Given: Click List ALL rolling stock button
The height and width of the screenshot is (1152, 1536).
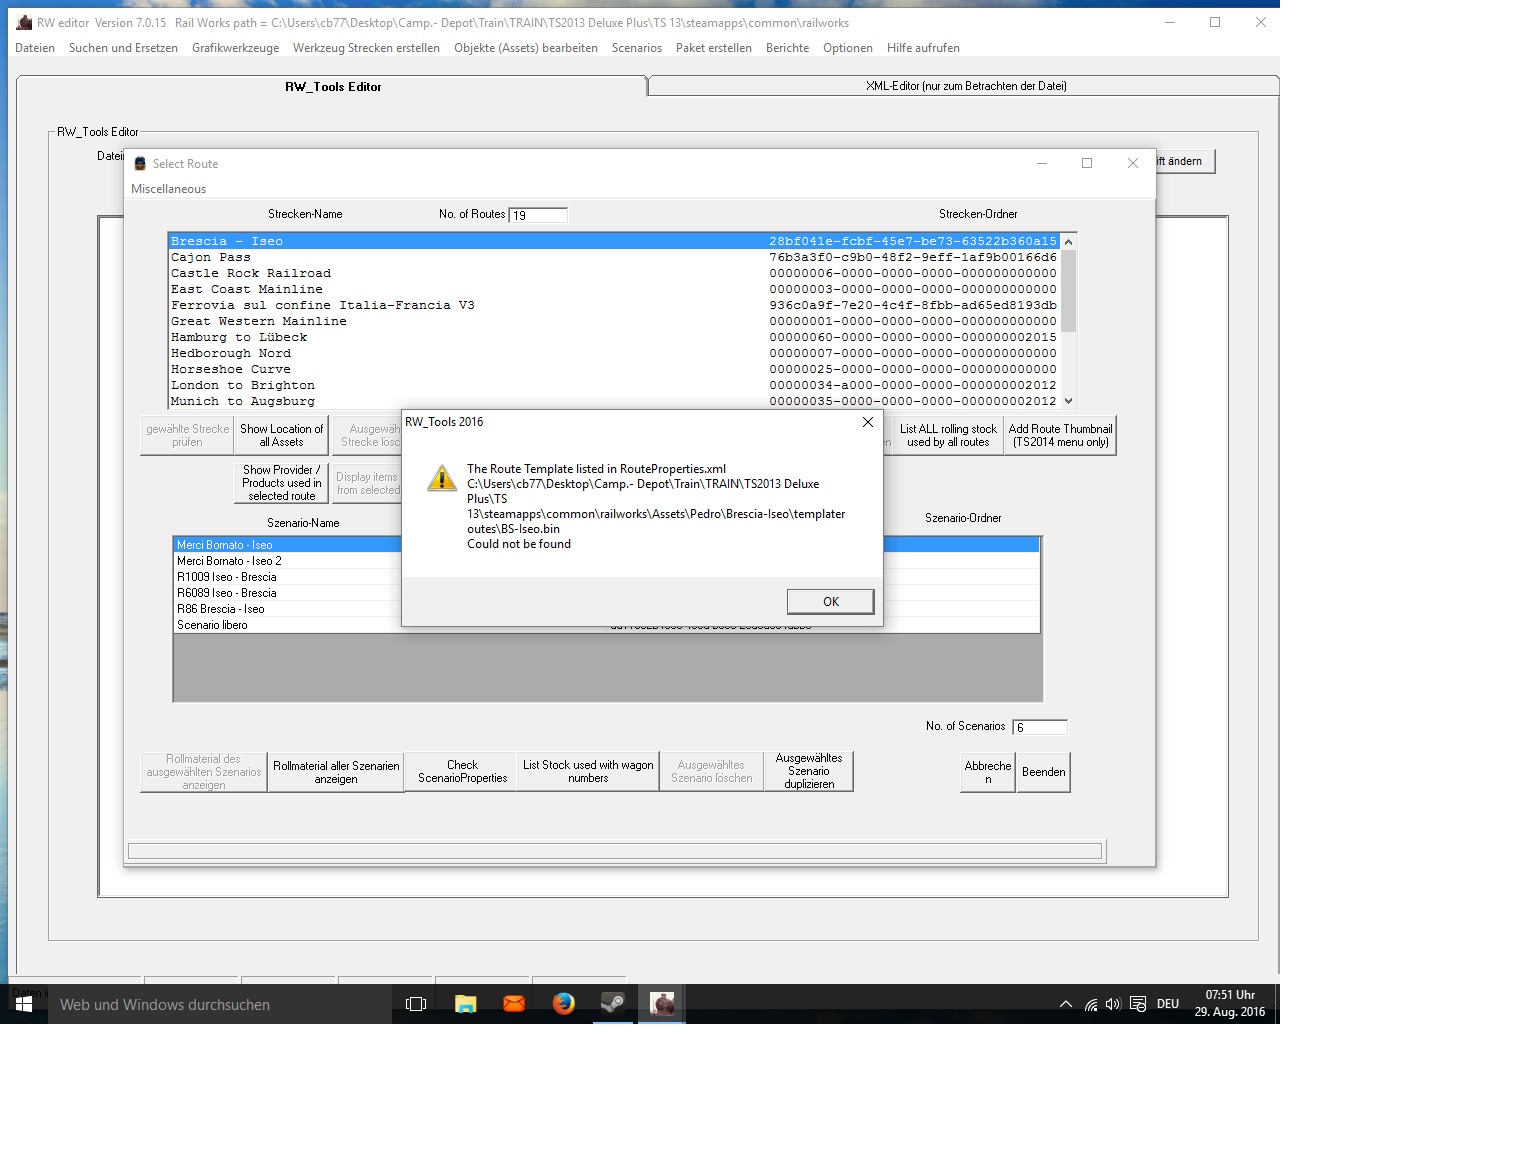Looking at the screenshot, I should tap(948, 435).
